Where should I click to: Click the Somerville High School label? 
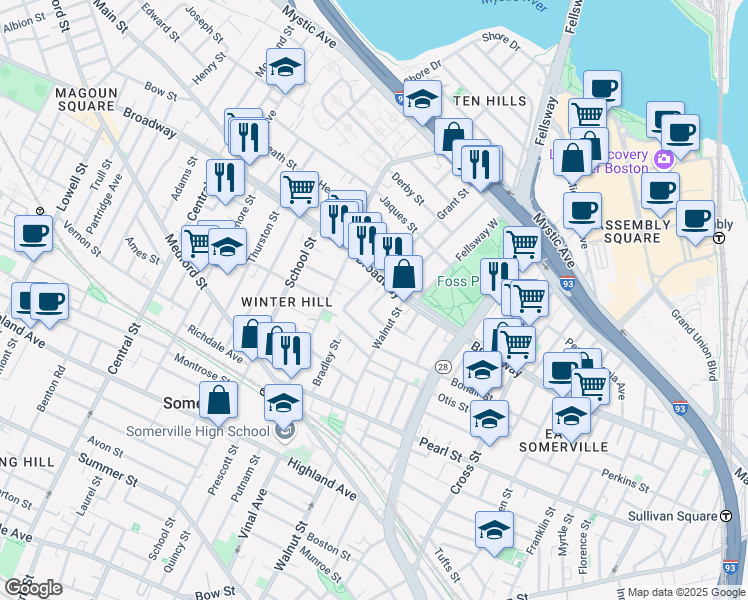coord(198,431)
